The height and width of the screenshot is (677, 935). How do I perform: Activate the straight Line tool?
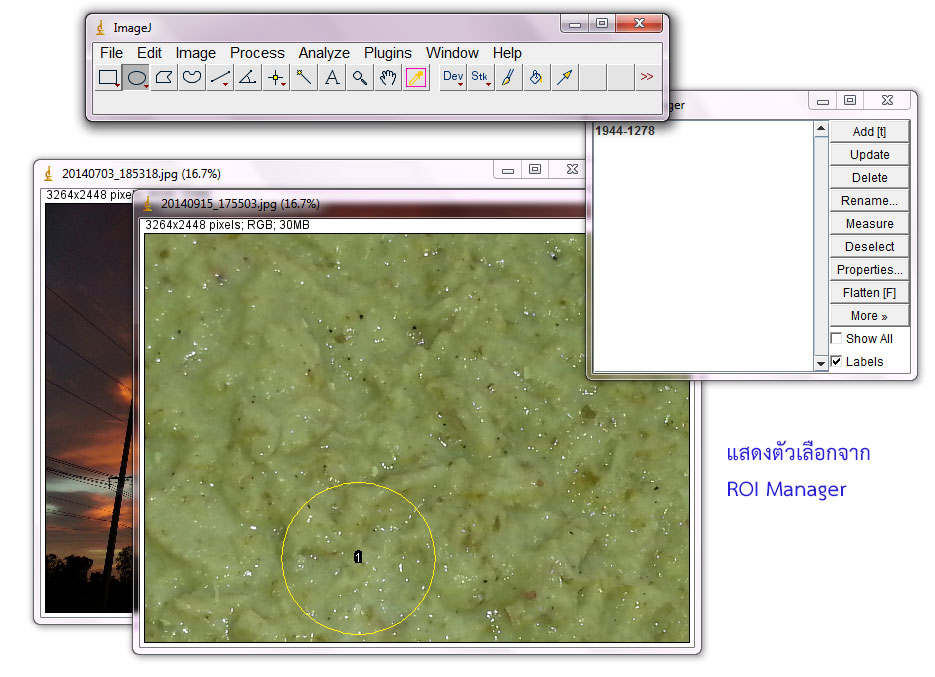click(x=220, y=77)
